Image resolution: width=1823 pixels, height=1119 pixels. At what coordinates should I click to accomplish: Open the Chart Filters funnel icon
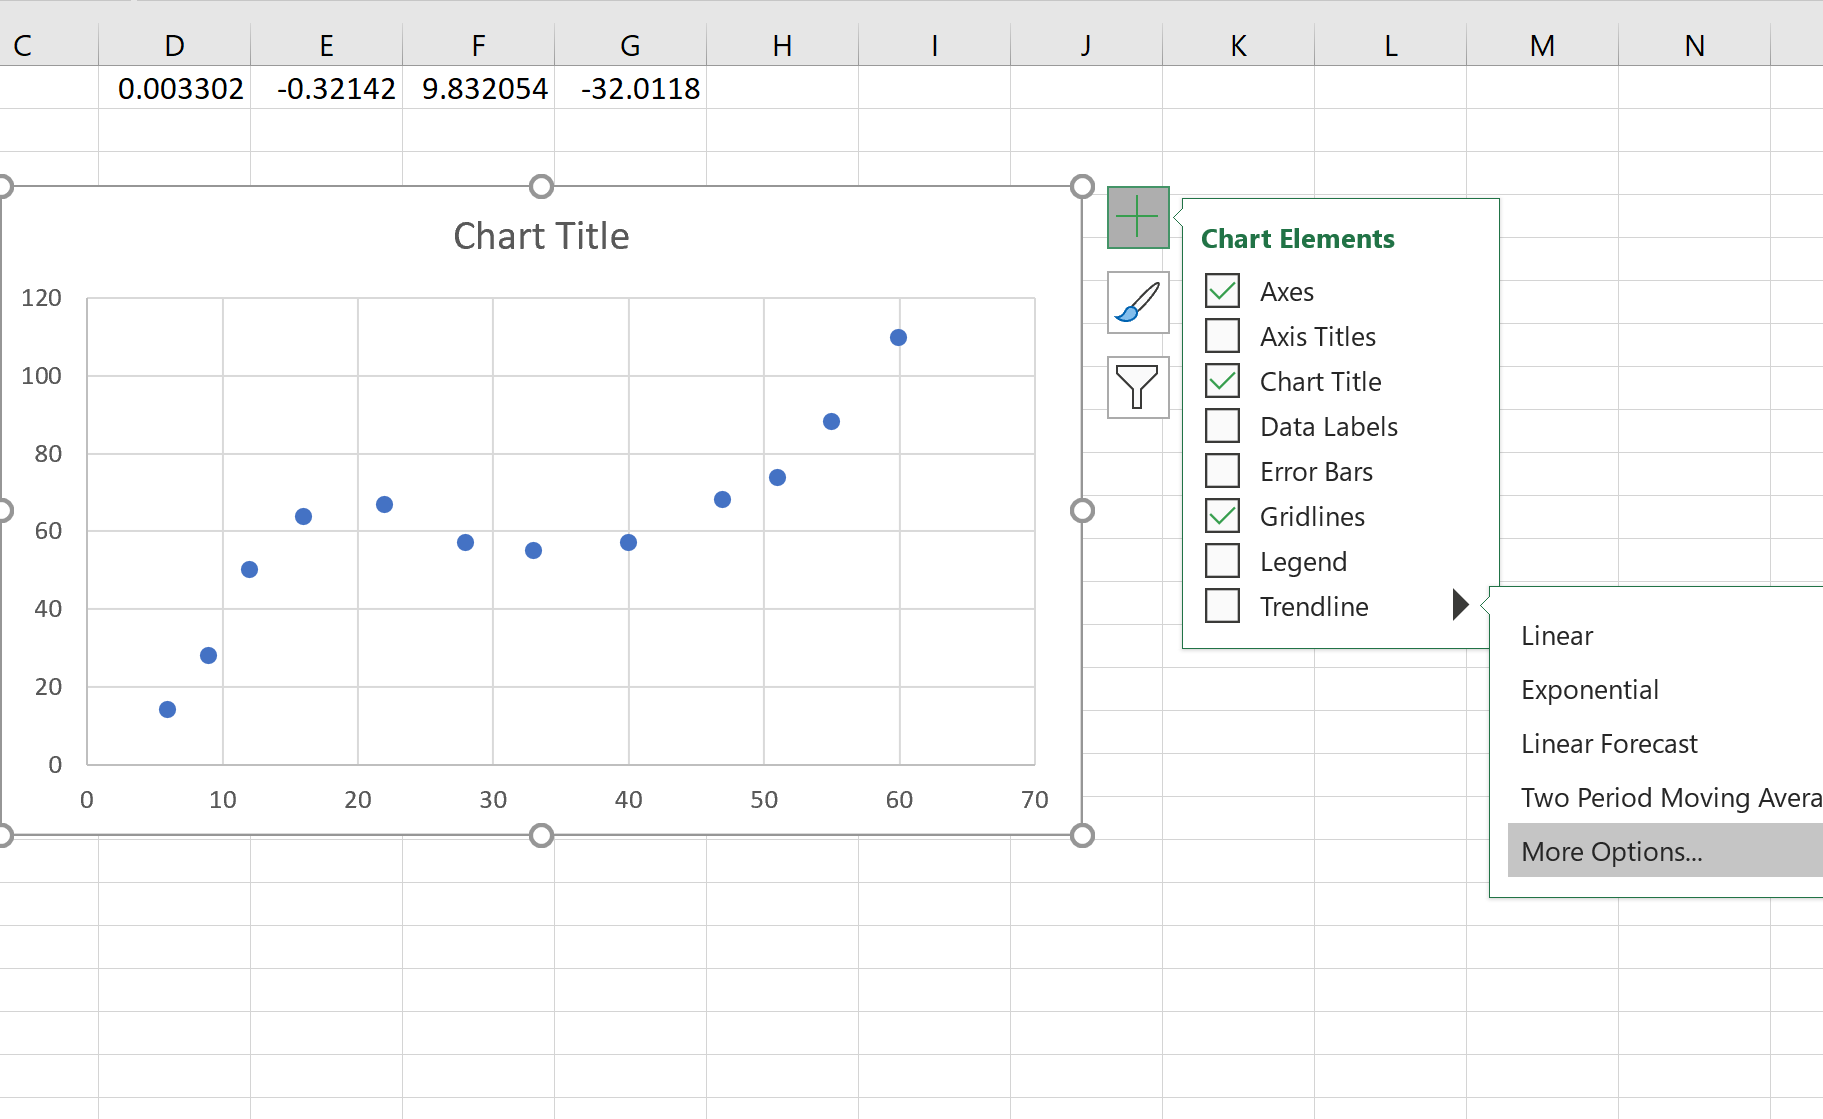tap(1137, 388)
